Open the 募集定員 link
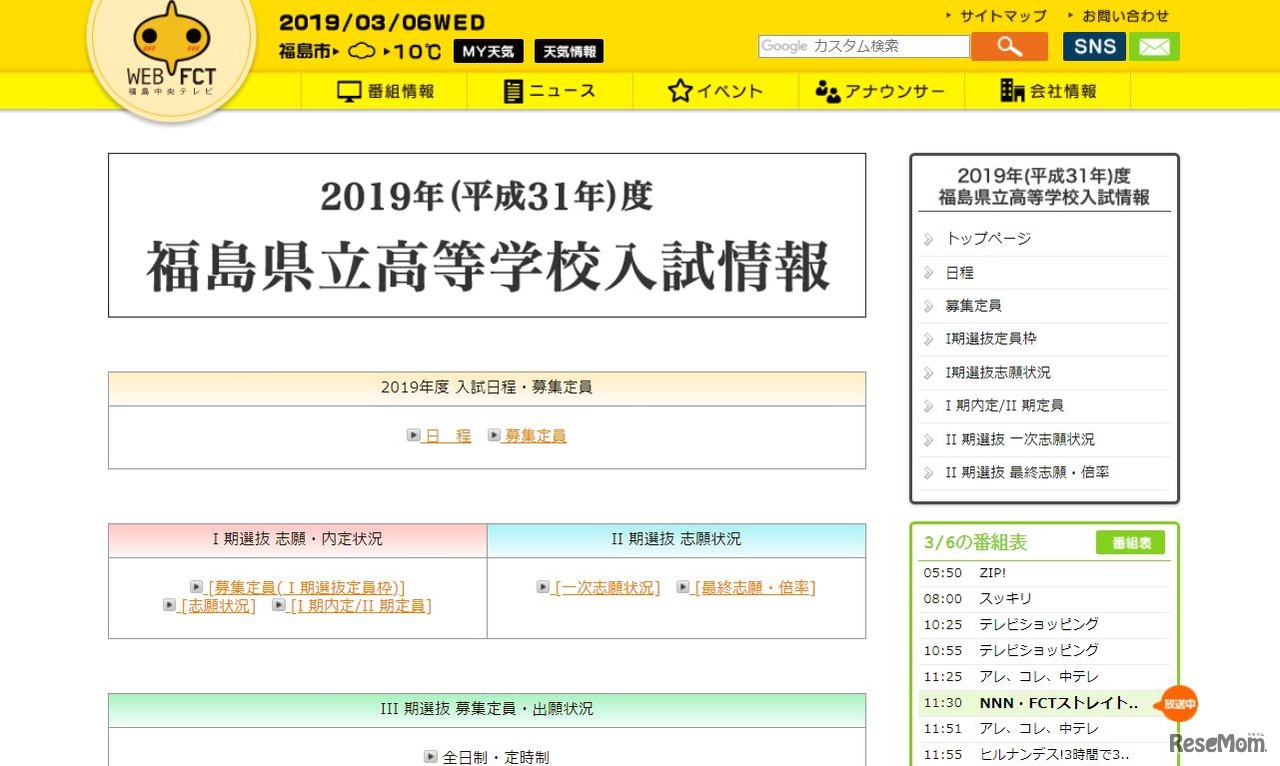The width and height of the screenshot is (1280, 766). tap(533, 435)
